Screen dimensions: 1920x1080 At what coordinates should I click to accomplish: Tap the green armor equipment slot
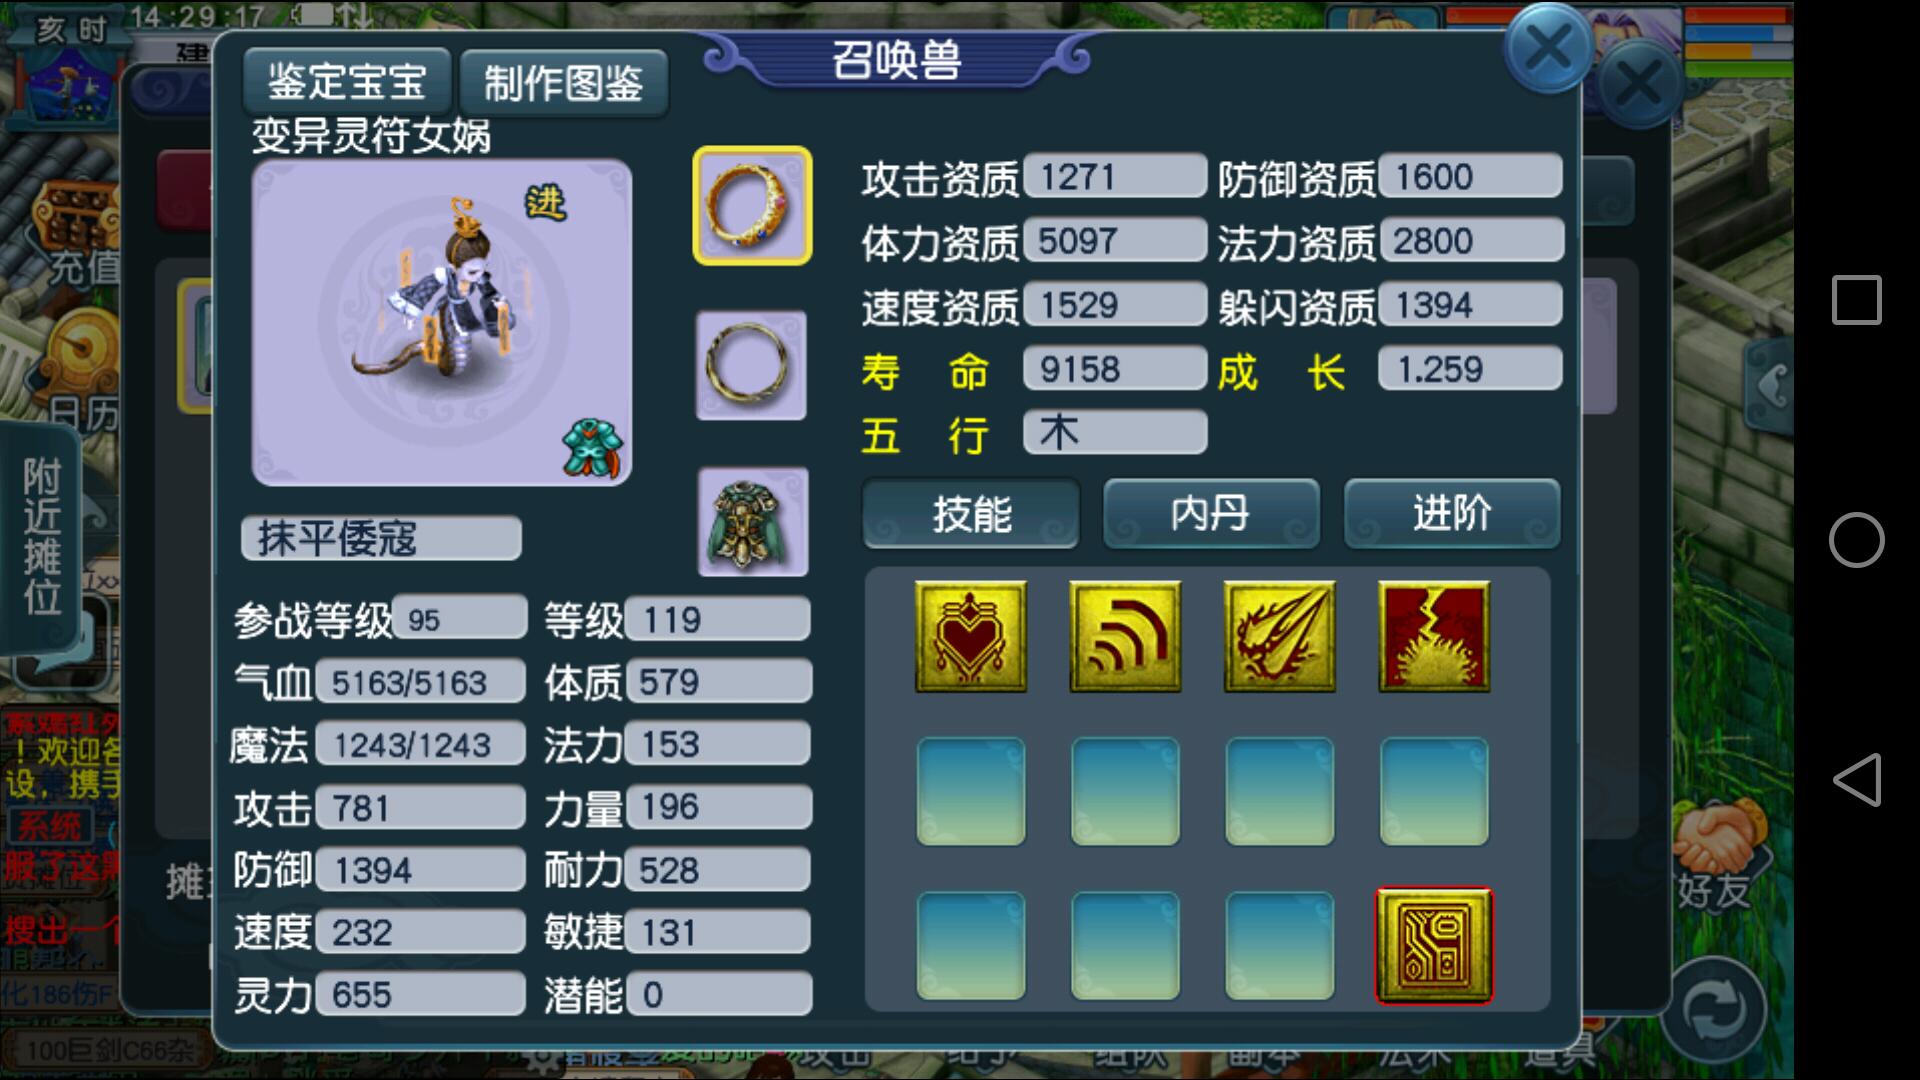tap(752, 521)
